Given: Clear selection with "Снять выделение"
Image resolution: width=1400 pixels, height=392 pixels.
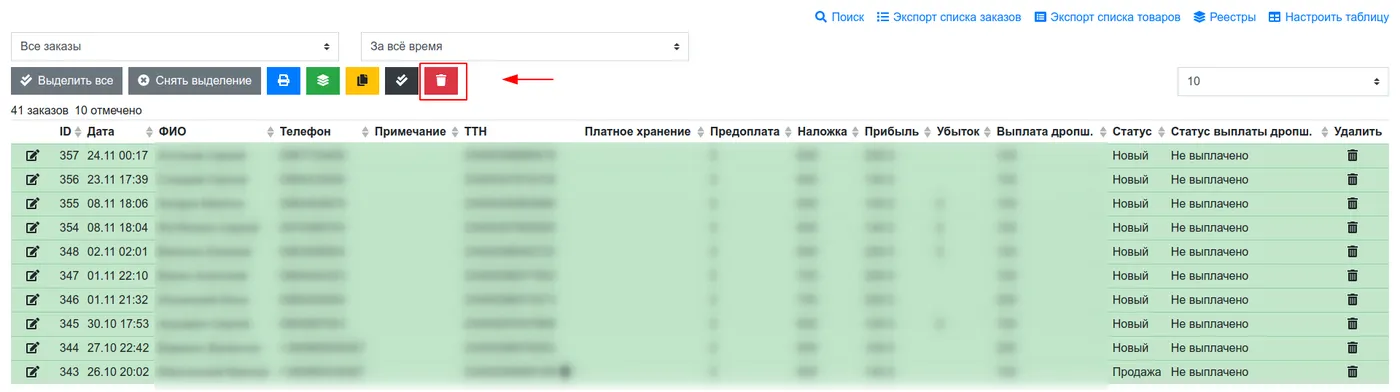Looking at the screenshot, I should pos(195,81).
